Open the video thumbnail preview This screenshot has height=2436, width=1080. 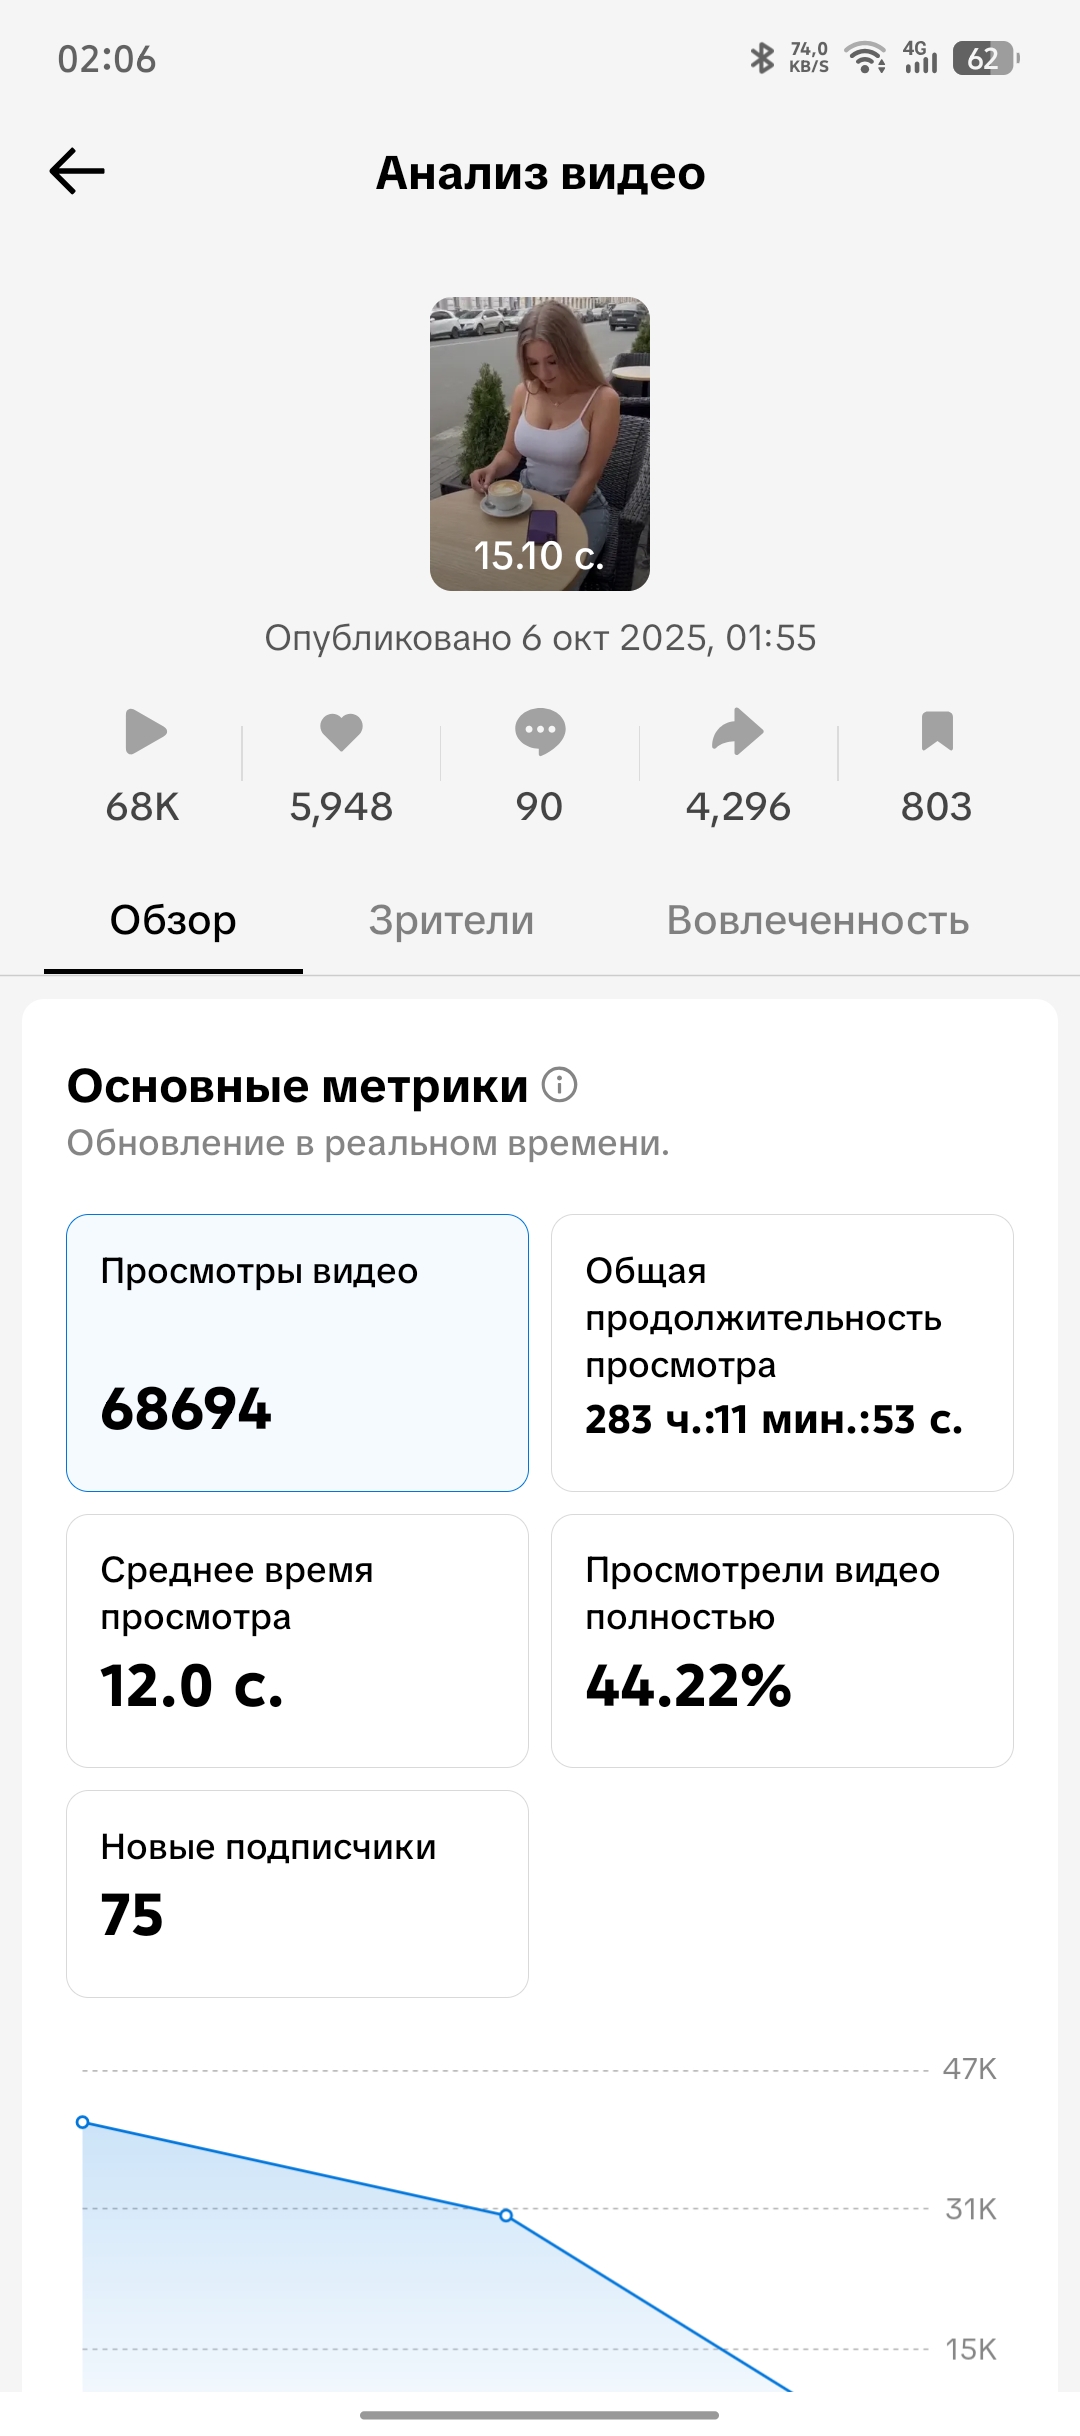(x=540, y=444)
